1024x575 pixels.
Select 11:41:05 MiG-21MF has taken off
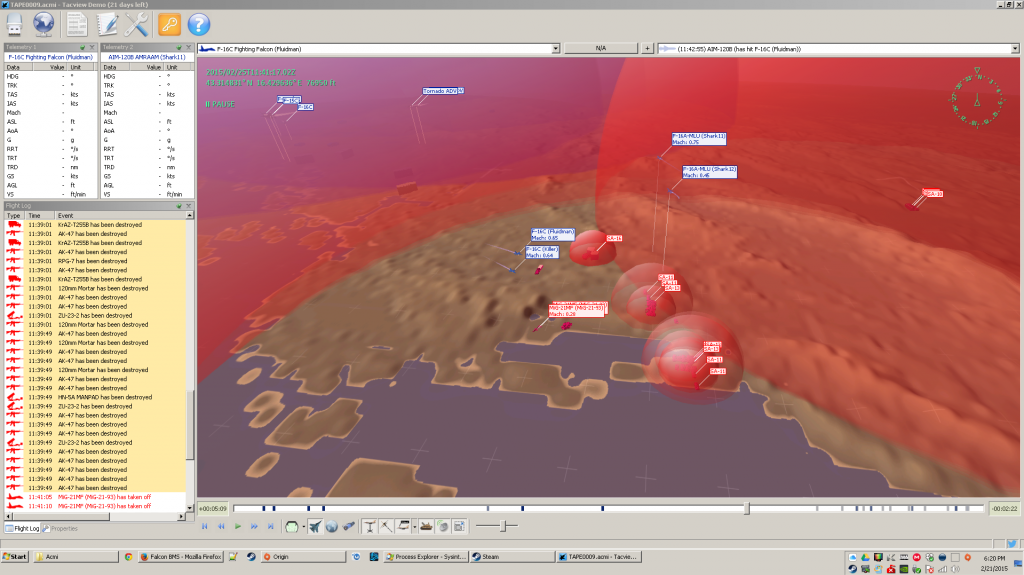point(95,497)
